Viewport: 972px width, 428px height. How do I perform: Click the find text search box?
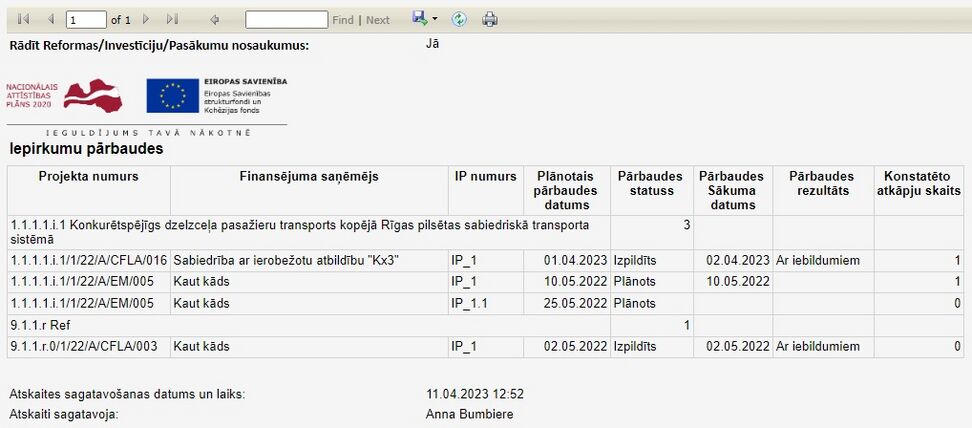pyautogui.click(x=286, y=19)
